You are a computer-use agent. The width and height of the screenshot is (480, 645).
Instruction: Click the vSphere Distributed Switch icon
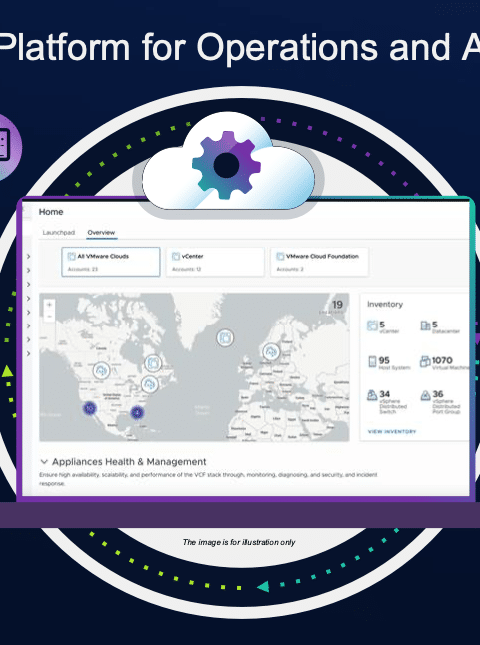pyautogui.click(x=372, y=395)
